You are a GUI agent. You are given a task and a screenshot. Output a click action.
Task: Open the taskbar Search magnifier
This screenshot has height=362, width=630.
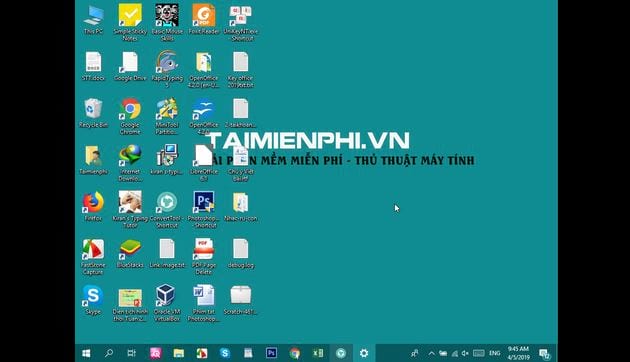pyautogui.click(x=108, y=353)
